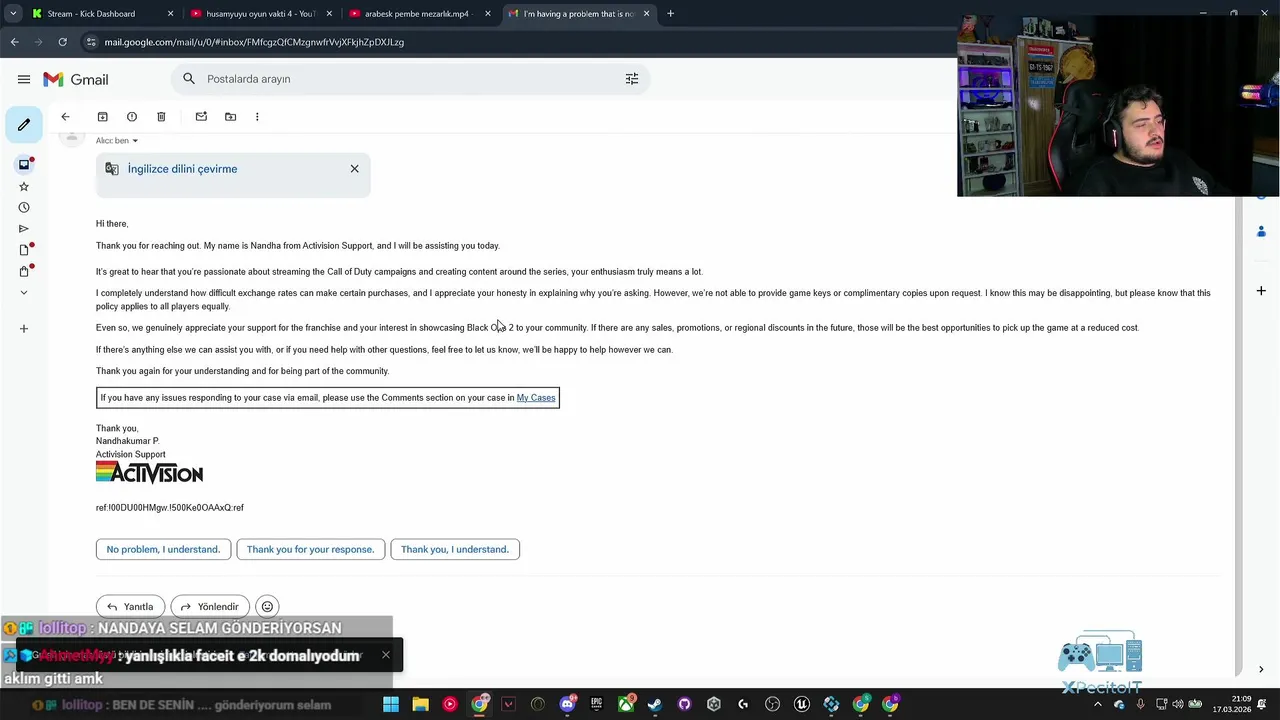Viewport: 1280px width, 720px height.
Task: Click the browser address bar URL
Action: (254, 42)
